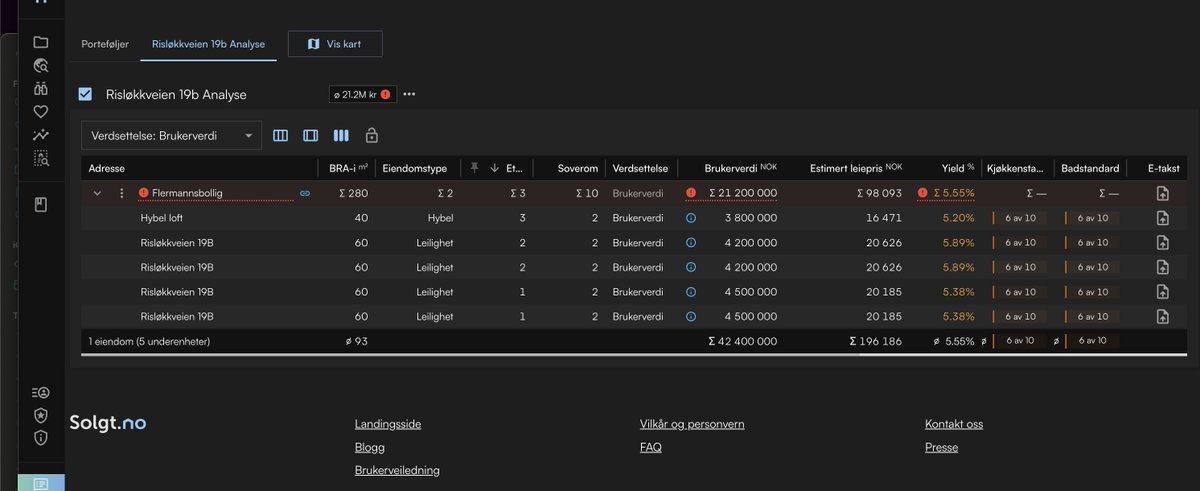
Task: Open Vilkår og personvern link
Action: (x=692, y=424)
